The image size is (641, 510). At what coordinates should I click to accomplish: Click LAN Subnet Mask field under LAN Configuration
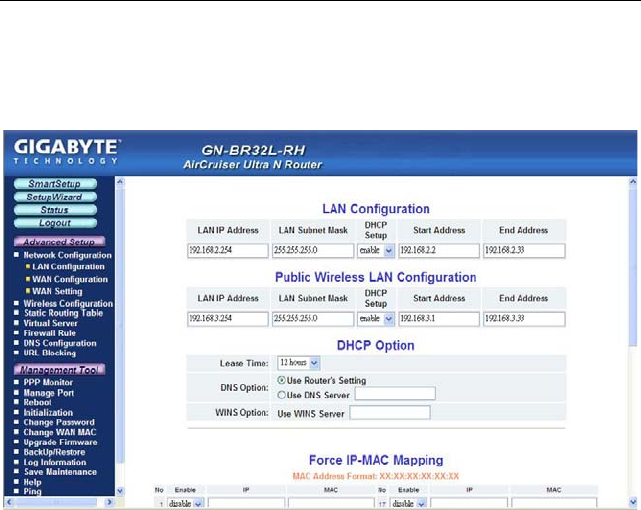click(x=313, y=251)
